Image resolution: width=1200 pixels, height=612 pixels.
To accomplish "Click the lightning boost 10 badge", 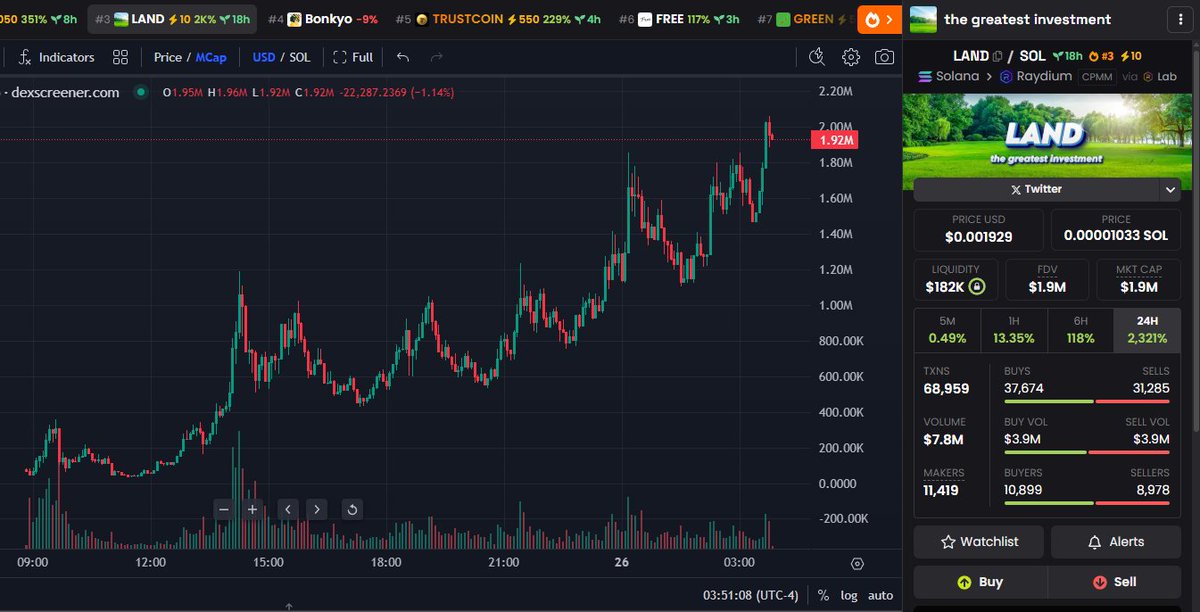I will click(1130, 57).
